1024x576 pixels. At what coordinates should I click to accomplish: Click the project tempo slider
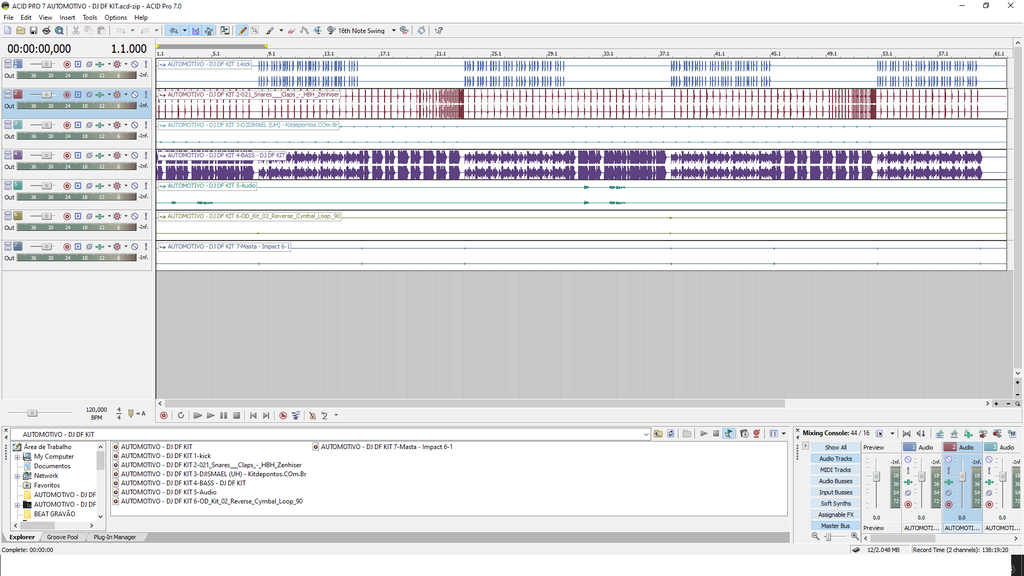click(x=32, y=413)
